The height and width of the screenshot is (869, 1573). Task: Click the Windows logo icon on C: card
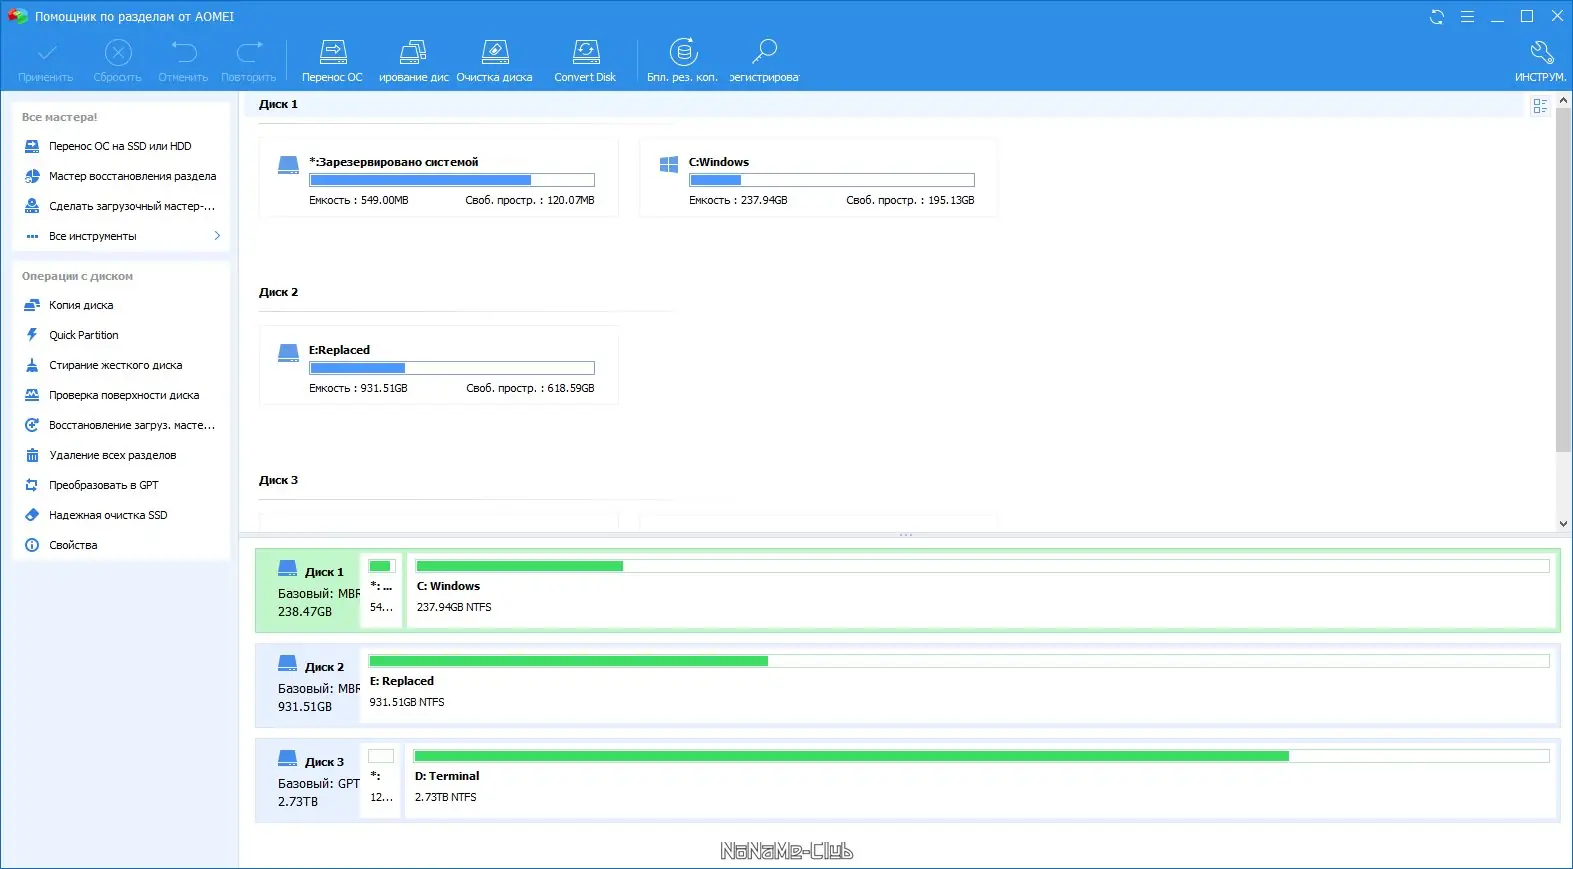pyautogui.click(x=669, y=165)
